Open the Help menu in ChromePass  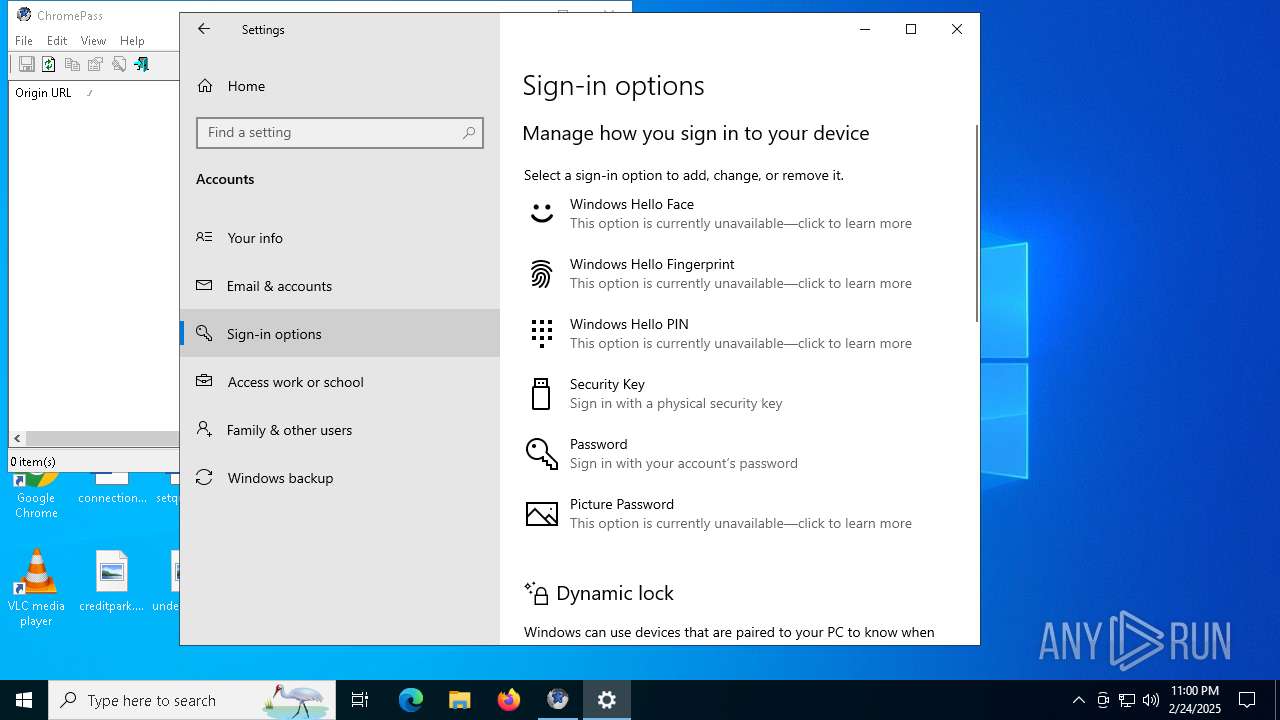[x=132, y=41]
